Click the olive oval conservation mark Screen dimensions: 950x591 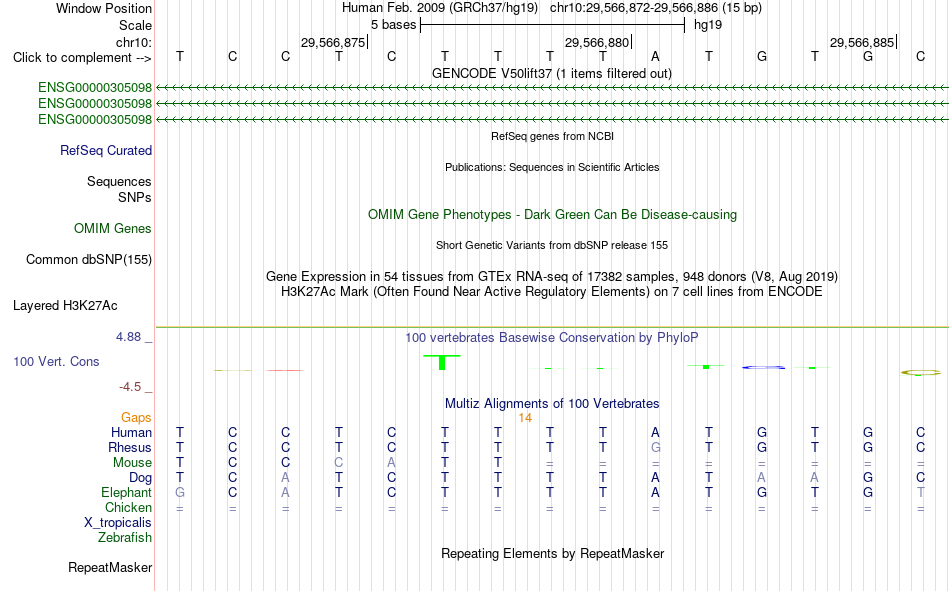click(x=921, y=373)
